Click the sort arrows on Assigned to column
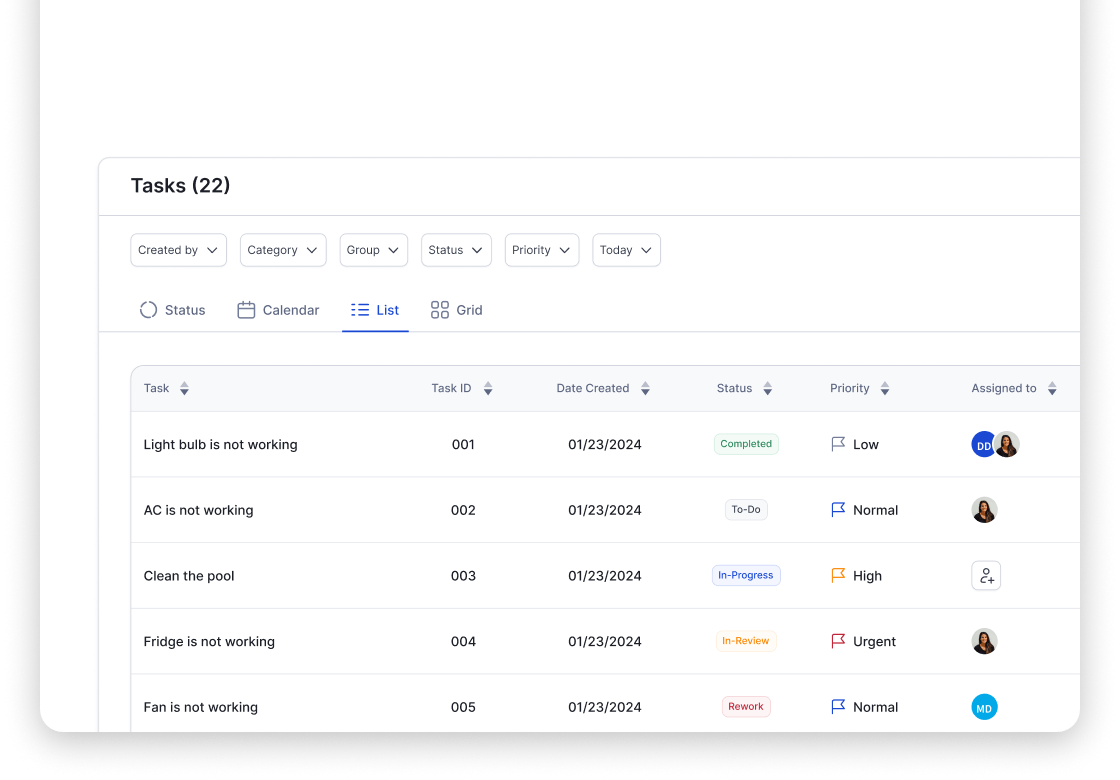 pyautogui.click(x=1052, y=388)
